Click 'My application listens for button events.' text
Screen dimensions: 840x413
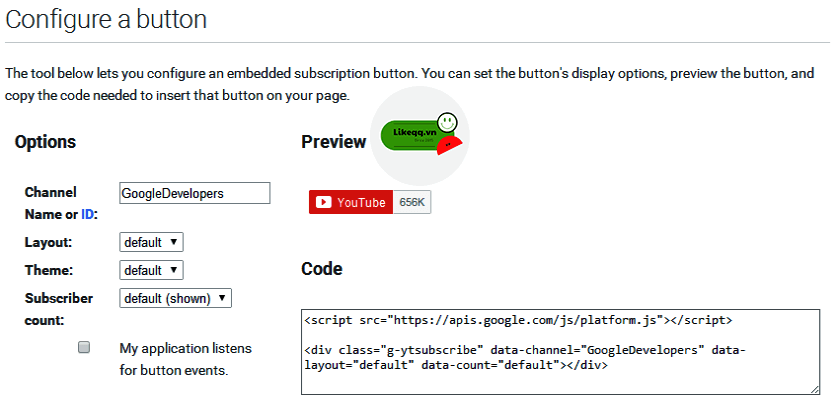coord(185,359)
